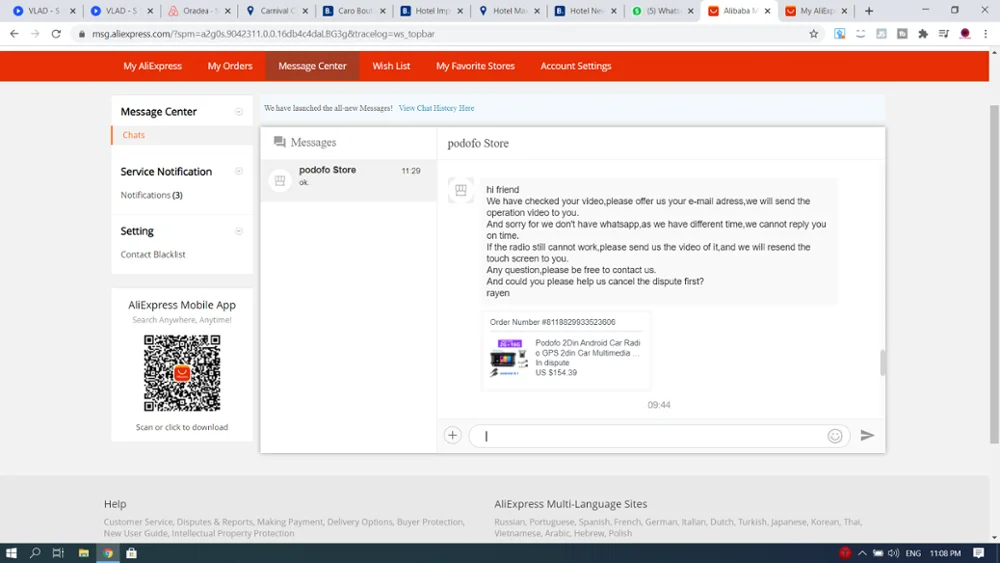Open the volume control in system tray

[893, 553]
